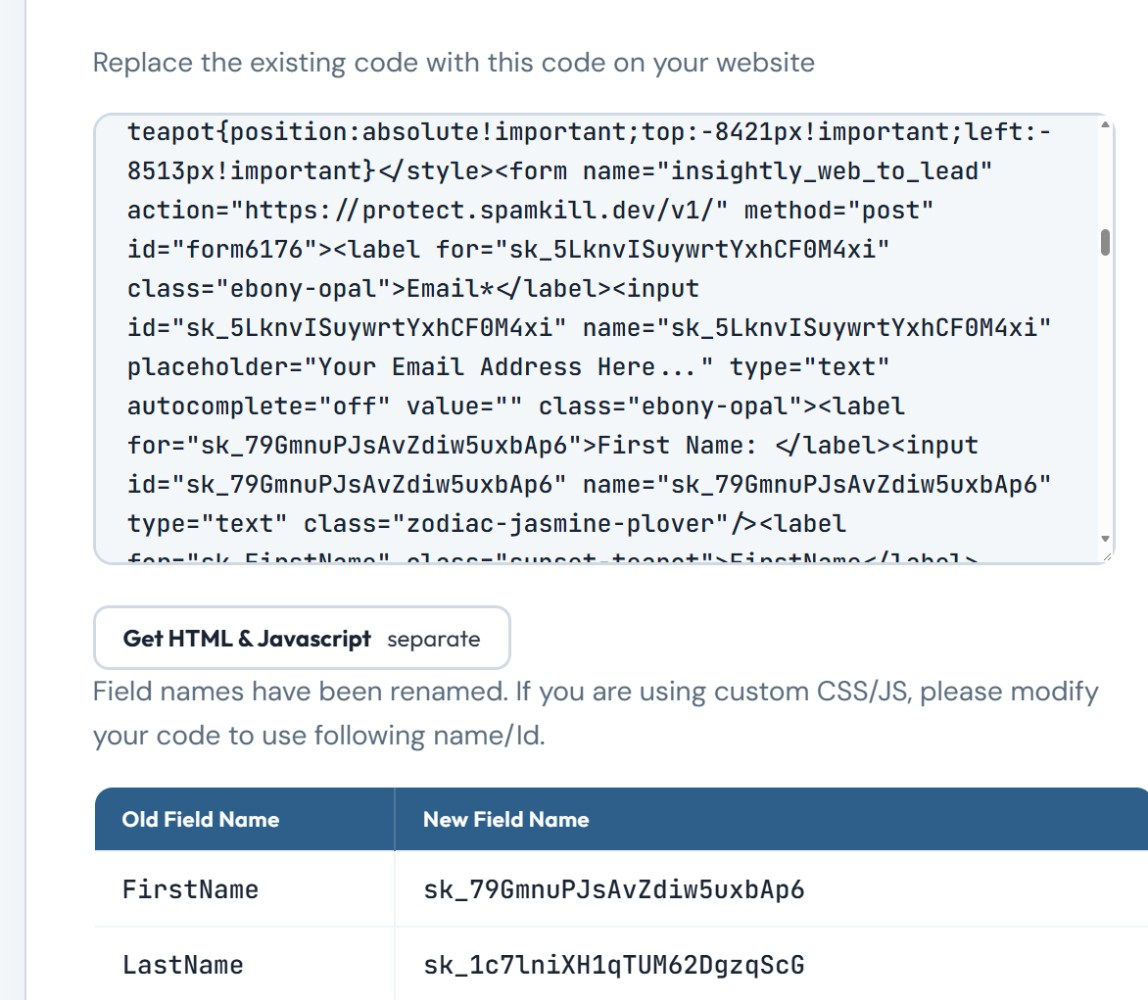Click the New Field Name column header
Image resolution: width=1148 pixels, height=1000 pixels.
[771, 819]
